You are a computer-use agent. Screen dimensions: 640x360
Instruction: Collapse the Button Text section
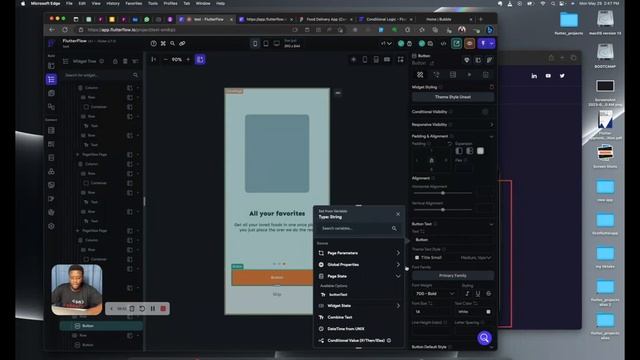click(491, 224)
